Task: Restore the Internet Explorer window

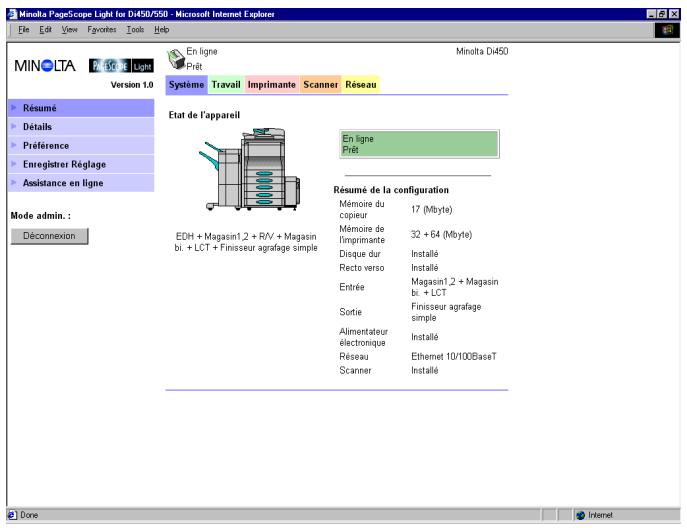Action: tap(662, 14)
